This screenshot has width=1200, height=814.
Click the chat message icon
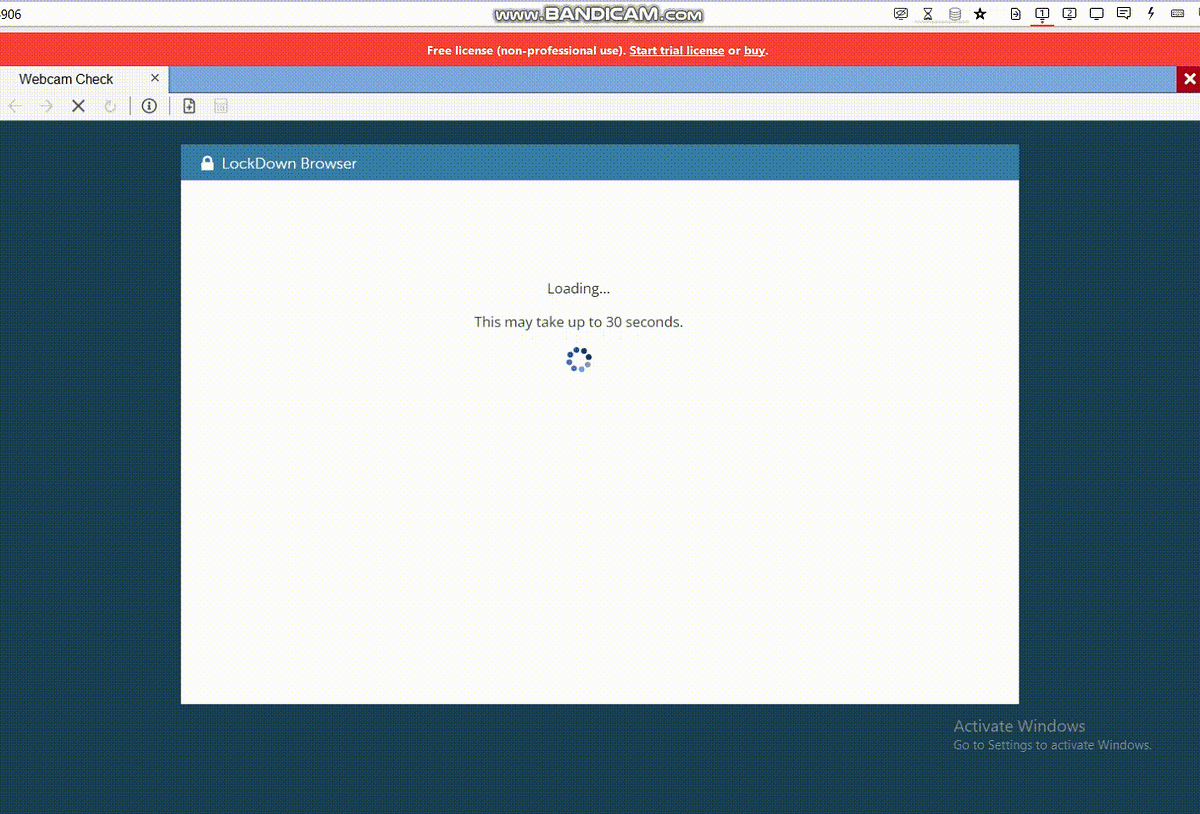click(1124, 13)
